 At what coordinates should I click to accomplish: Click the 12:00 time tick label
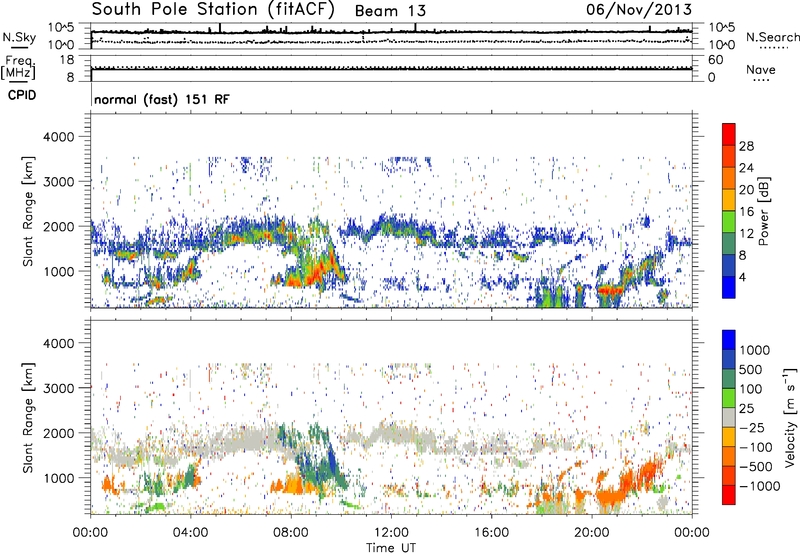(391, 533)
